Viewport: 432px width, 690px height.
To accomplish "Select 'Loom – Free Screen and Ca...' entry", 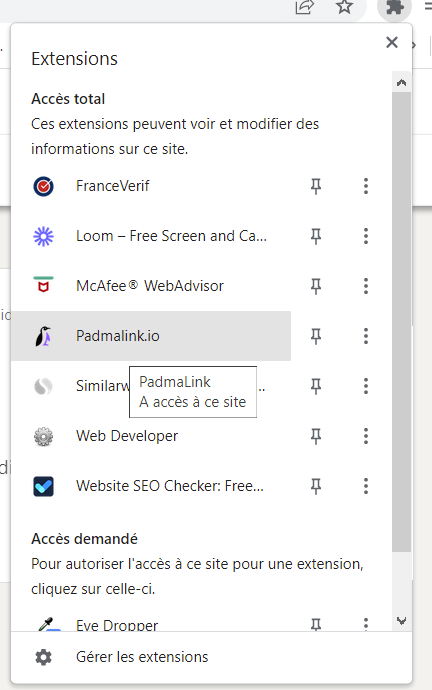I will click(x=172, y=236).
